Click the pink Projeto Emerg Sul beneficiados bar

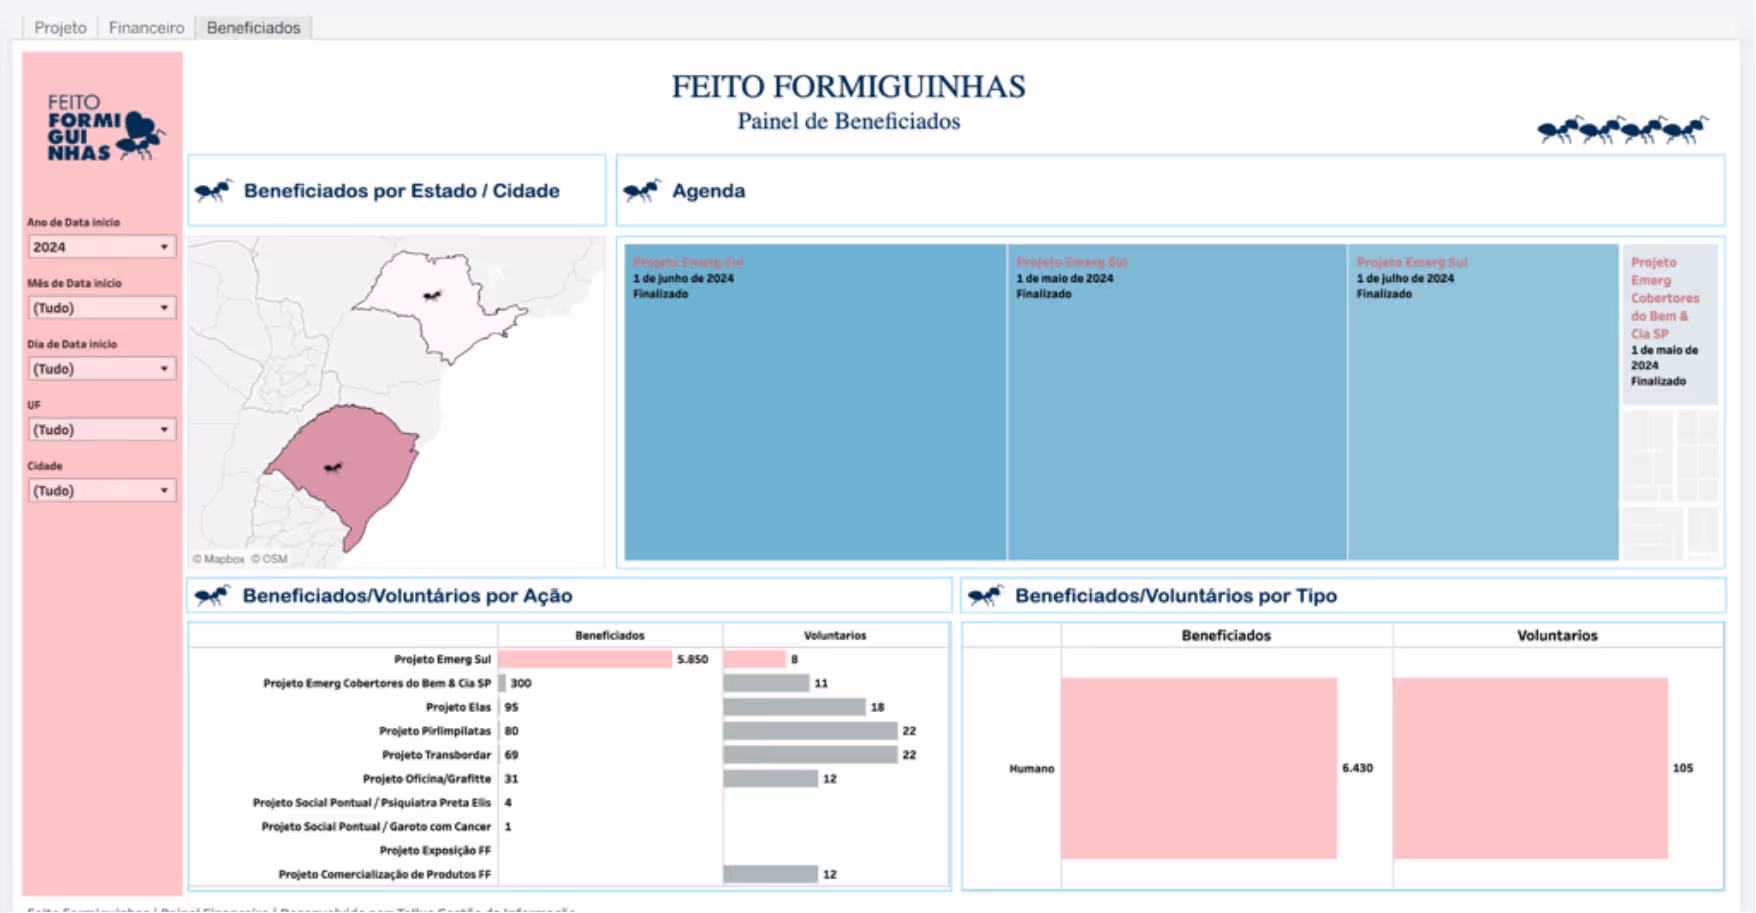tap(585, 659)
